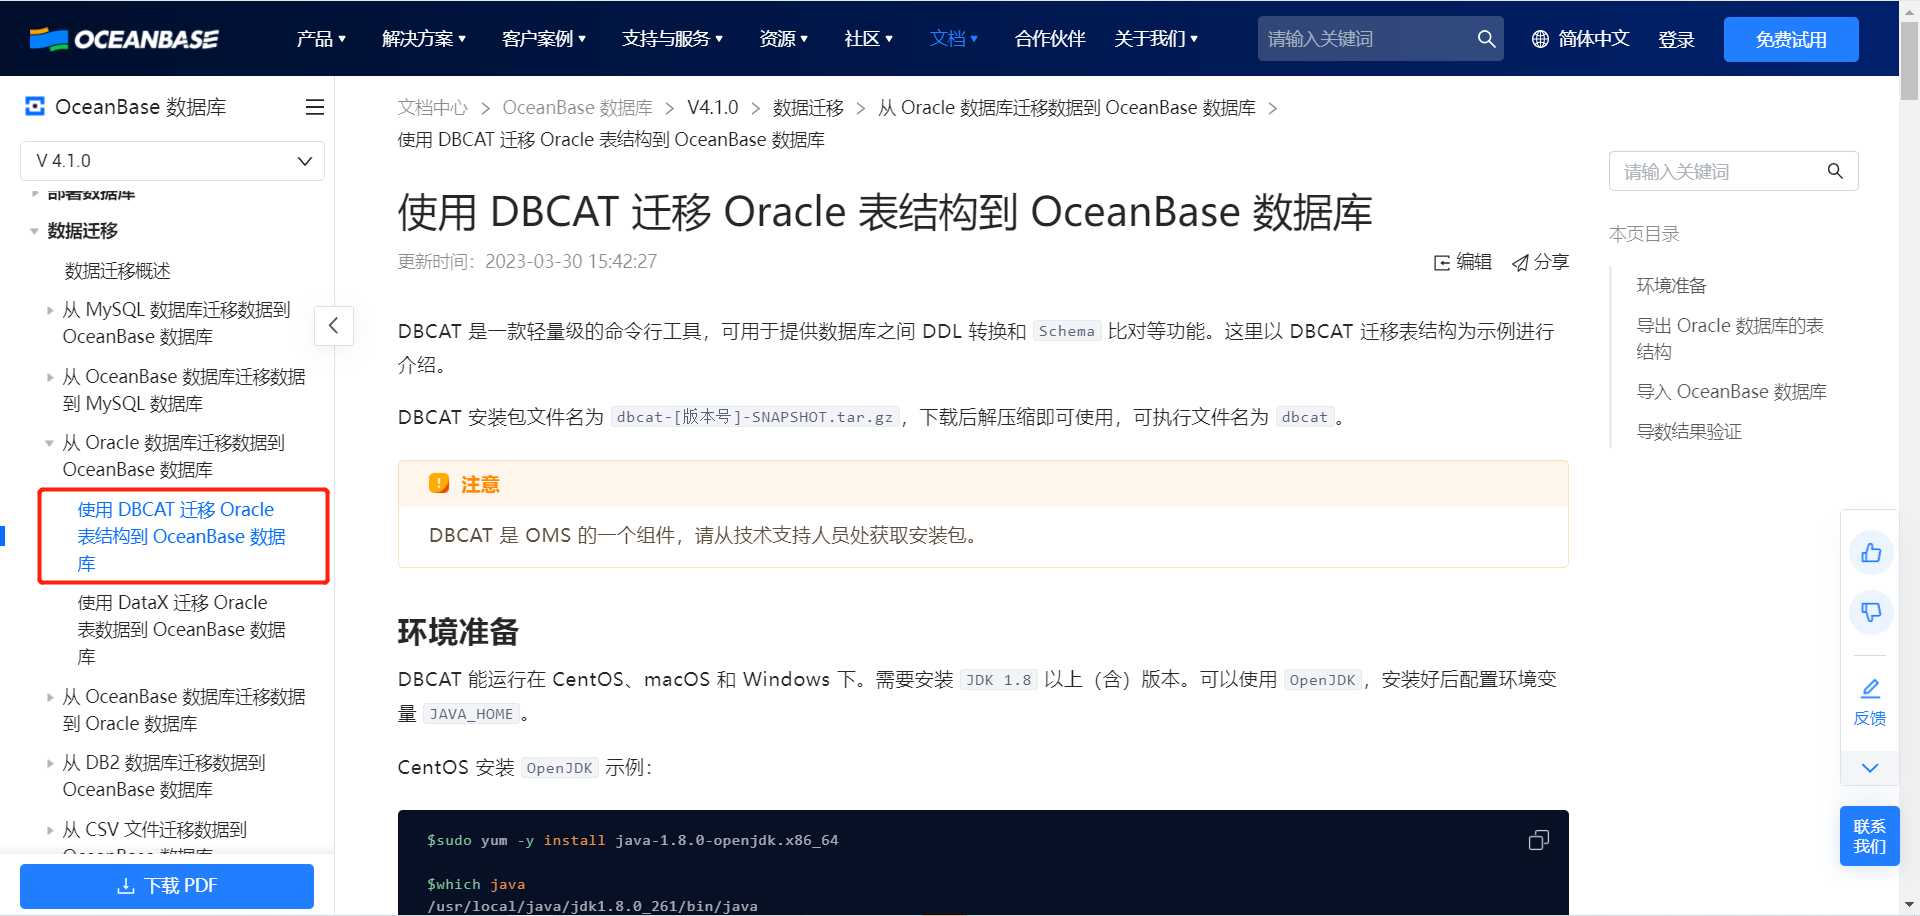The width and height of the screenshot is (1920, 916).
Task: Click 从 Oracle 数据库迁移数据到 OceanBase breadcrumb
Action: (1067, 108)
